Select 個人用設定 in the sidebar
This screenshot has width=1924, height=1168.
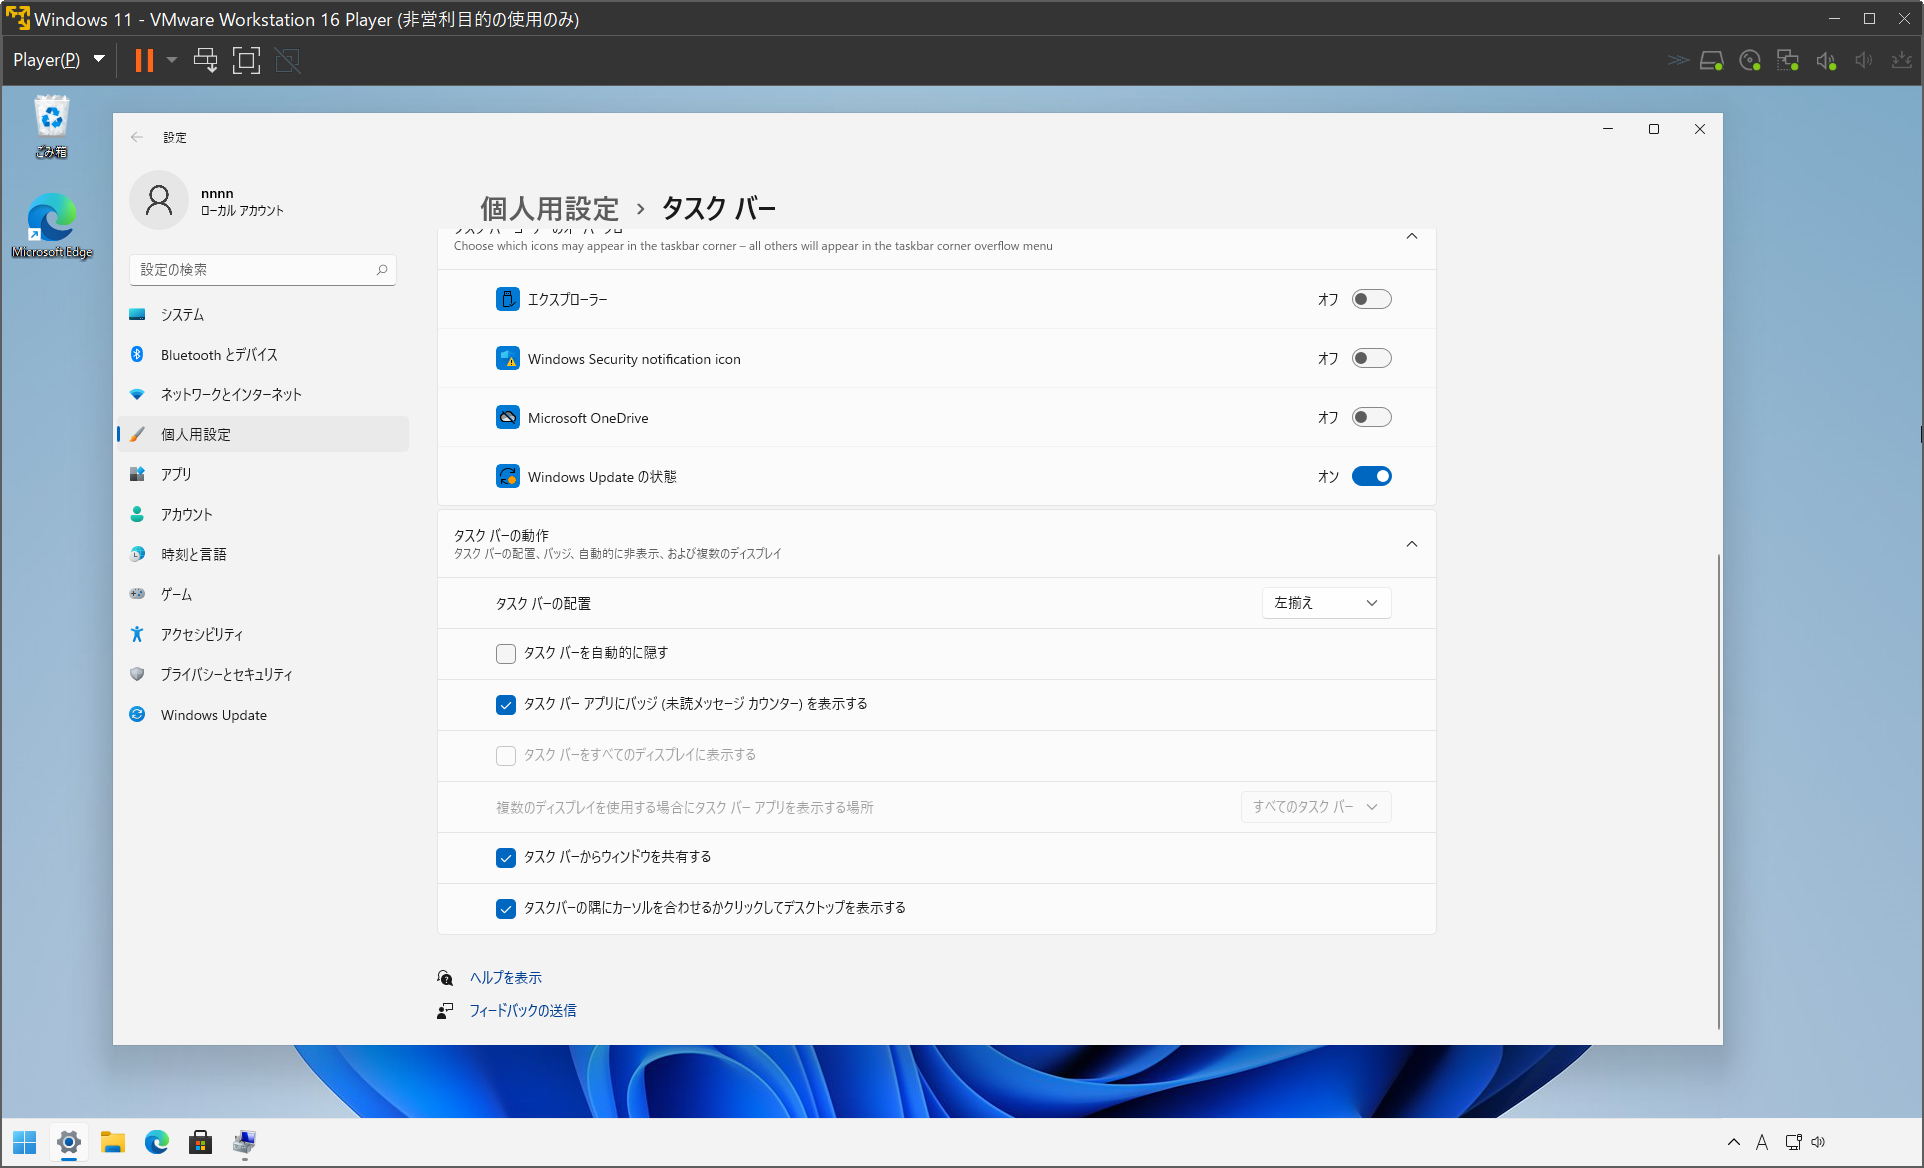263,434
